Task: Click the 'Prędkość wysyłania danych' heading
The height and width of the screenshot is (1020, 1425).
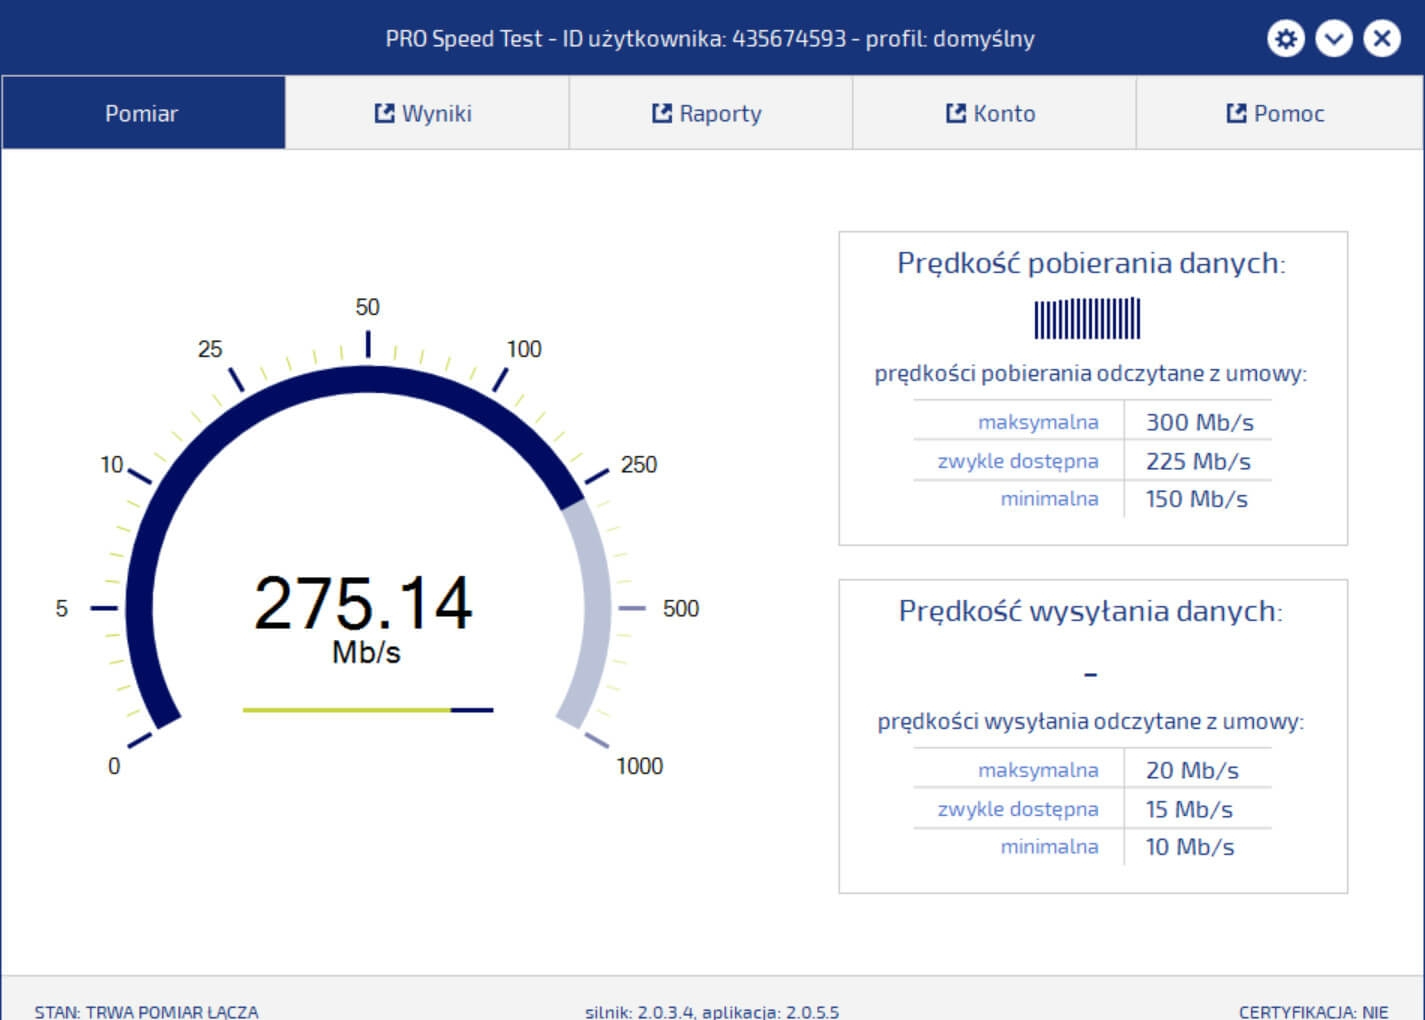Action: pos(1090,611)
